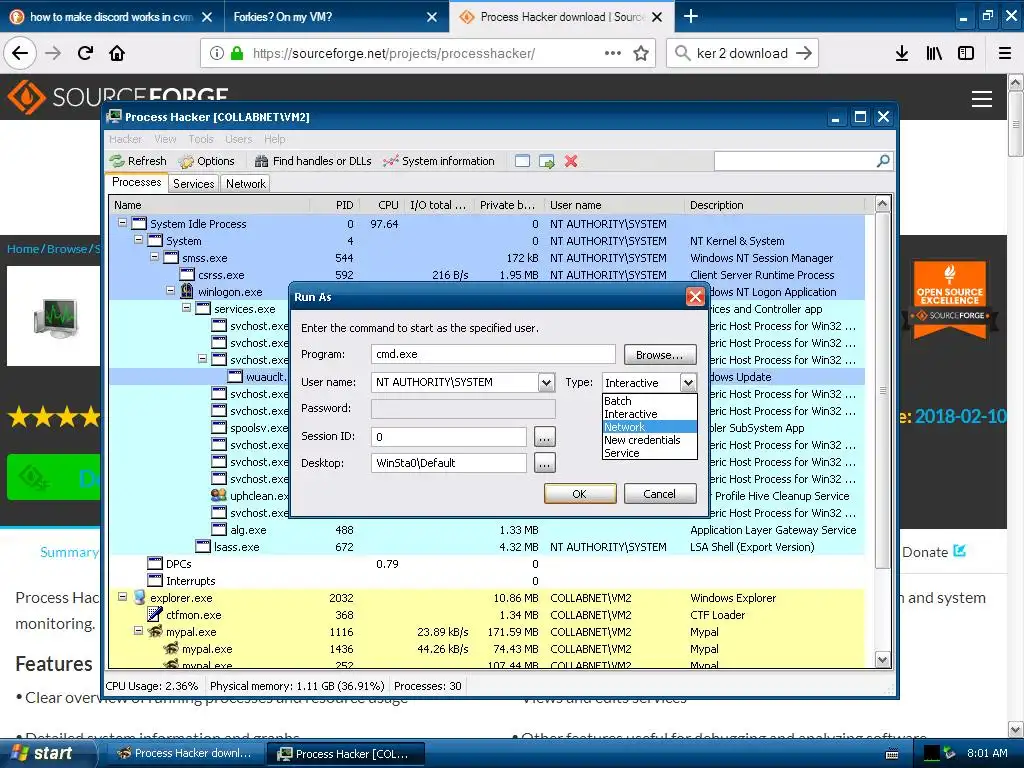The width and height of the screenshot is (1024, 768).
Task: Select the uphclean.exe icon
Action: [219, 496]
